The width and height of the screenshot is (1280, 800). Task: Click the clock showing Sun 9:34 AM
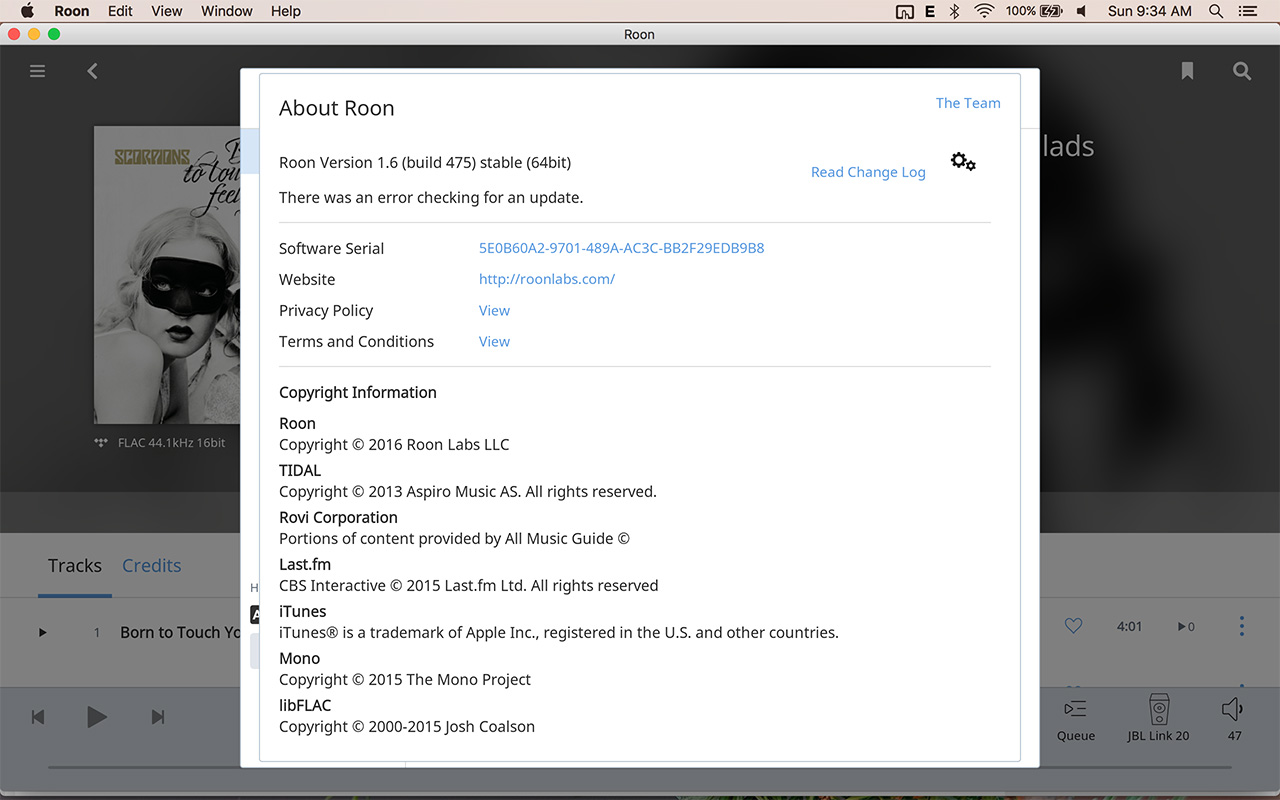click(1150, 11)
